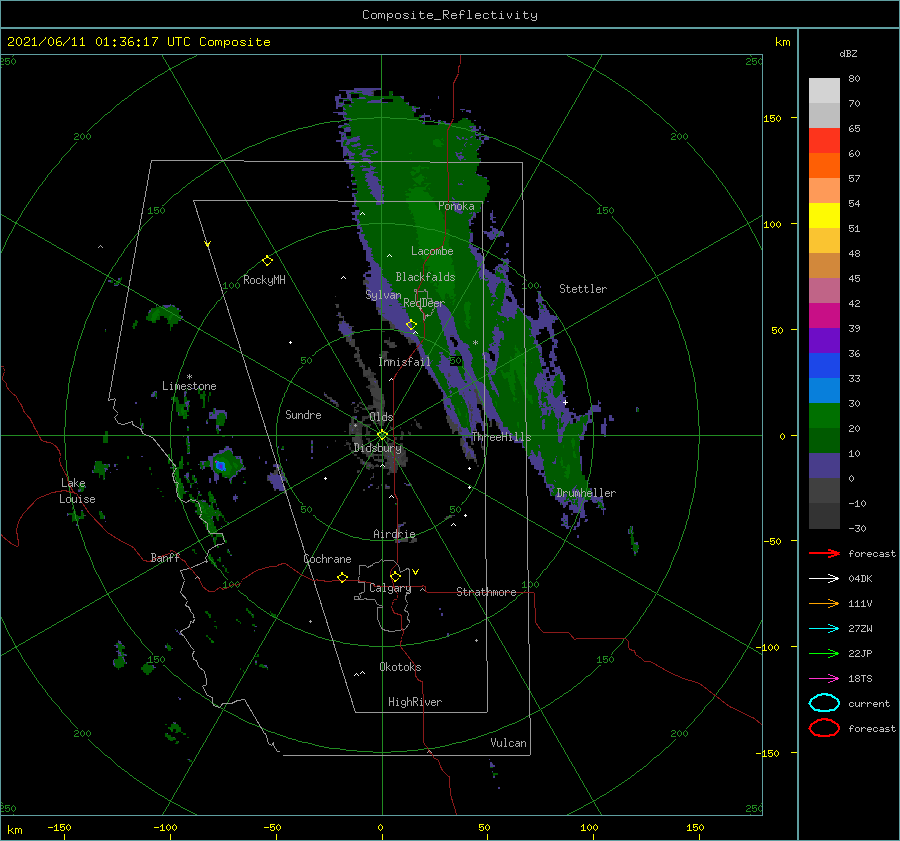Screen dimensions: 900x841
Task: Click yellow diamond marker above Calgary label
Action: coord(395,576)
